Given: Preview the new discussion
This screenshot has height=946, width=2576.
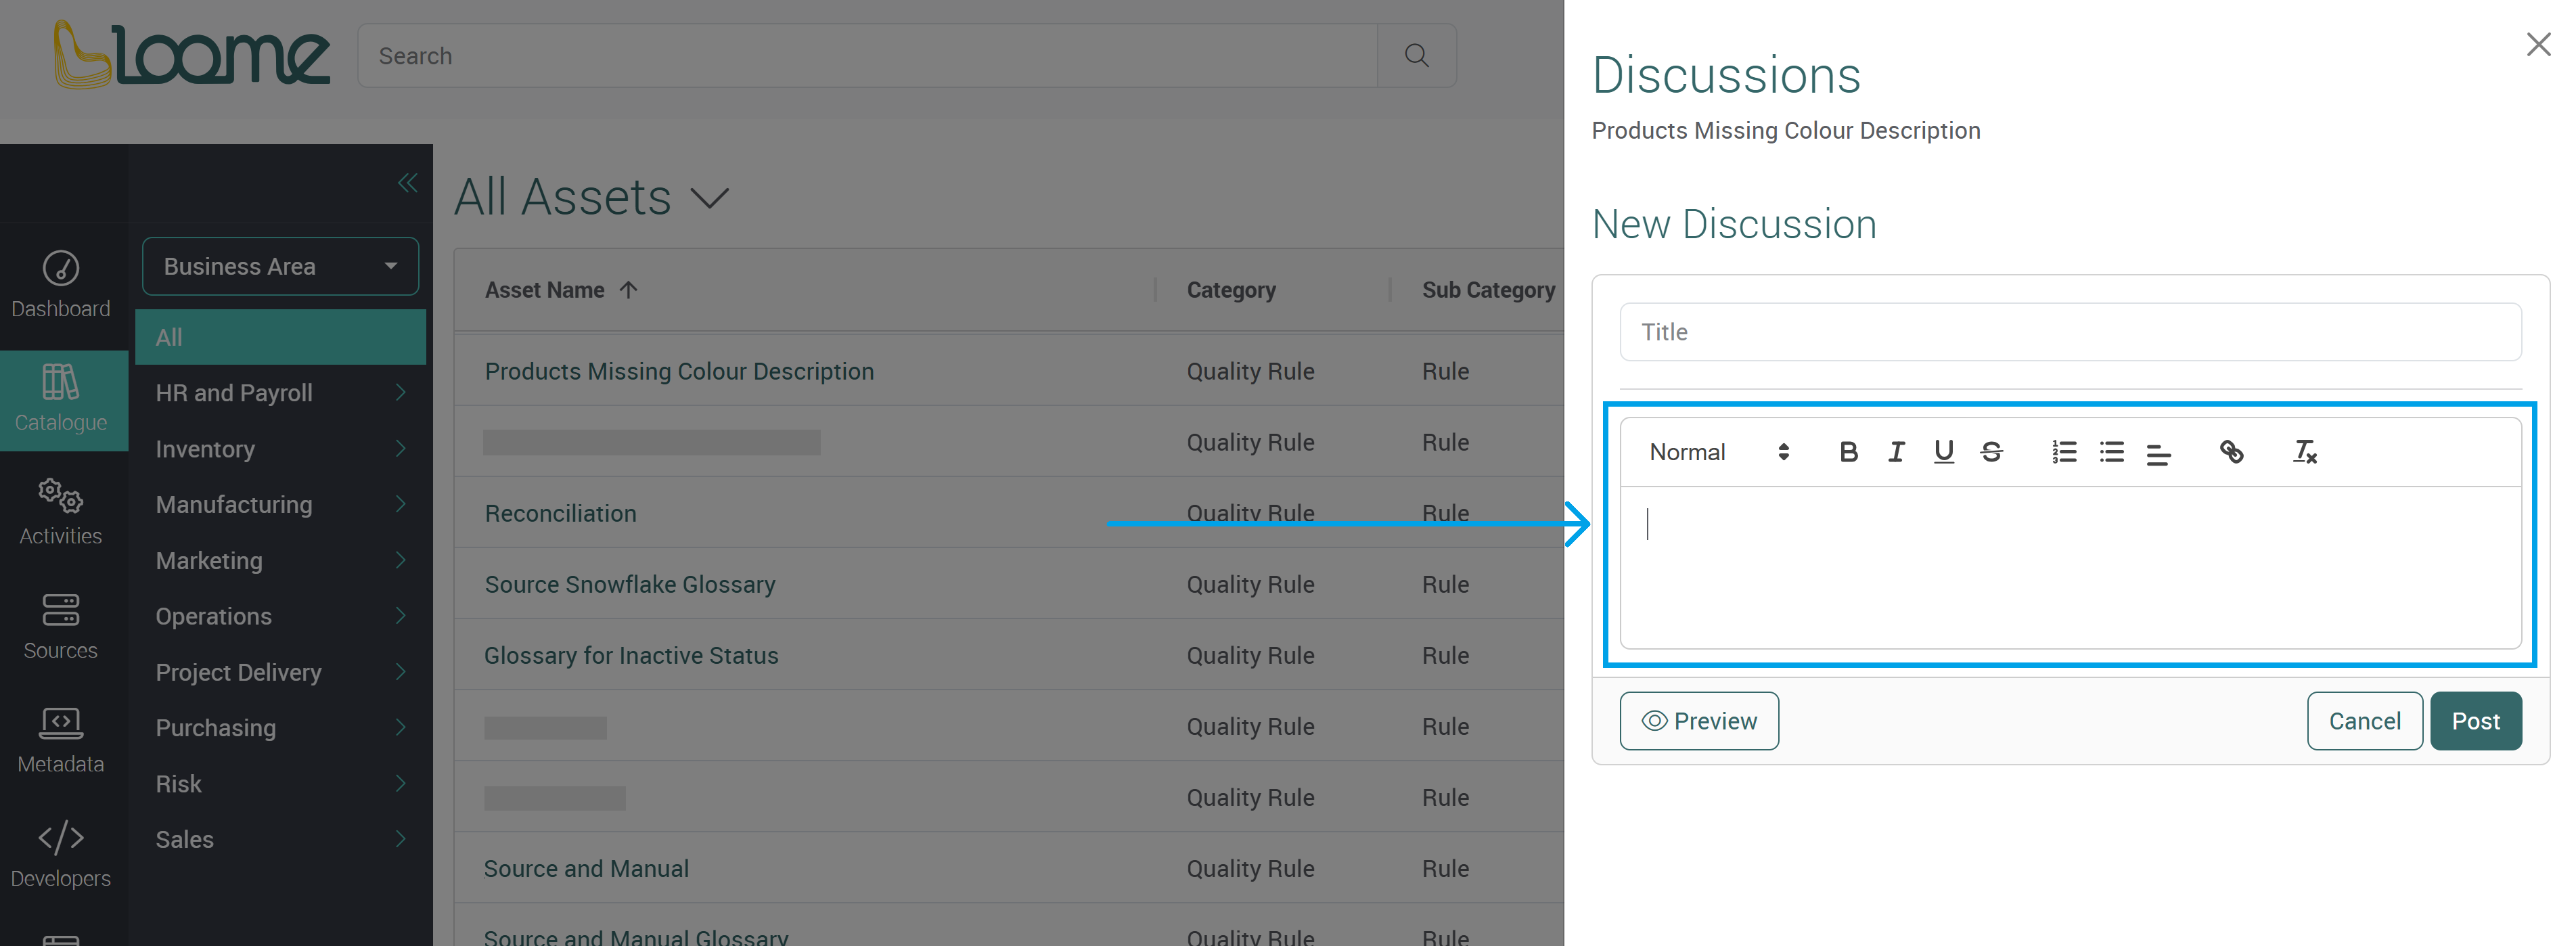Looking at the screenshot, I should [1699, 721].
